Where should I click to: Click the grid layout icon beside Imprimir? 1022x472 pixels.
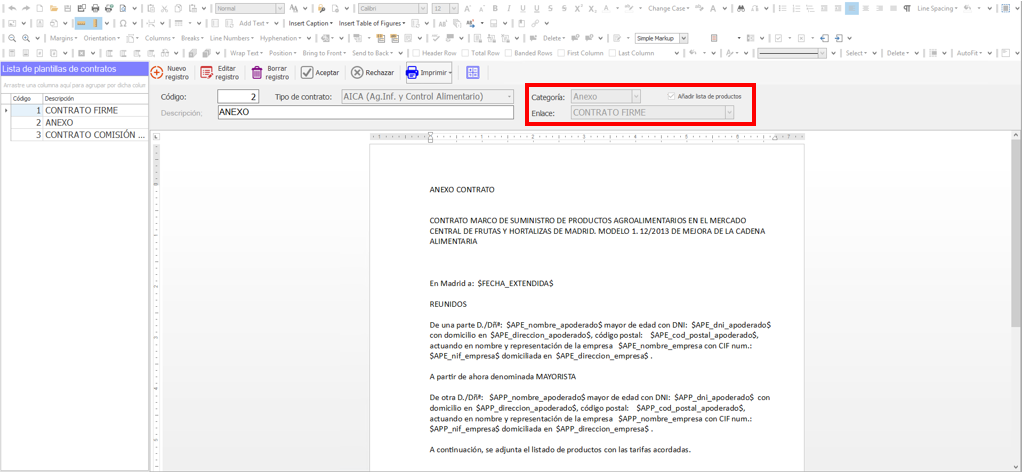pos(473,72)
